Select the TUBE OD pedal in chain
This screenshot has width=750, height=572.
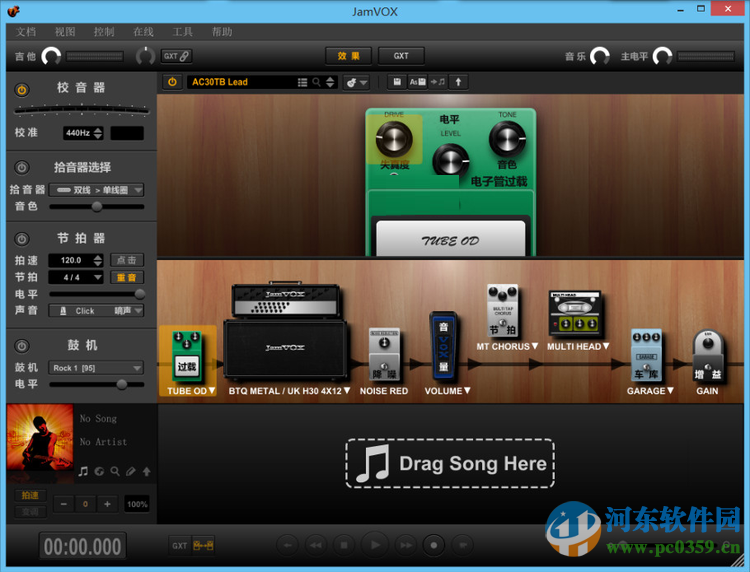[x=187, y=356]
